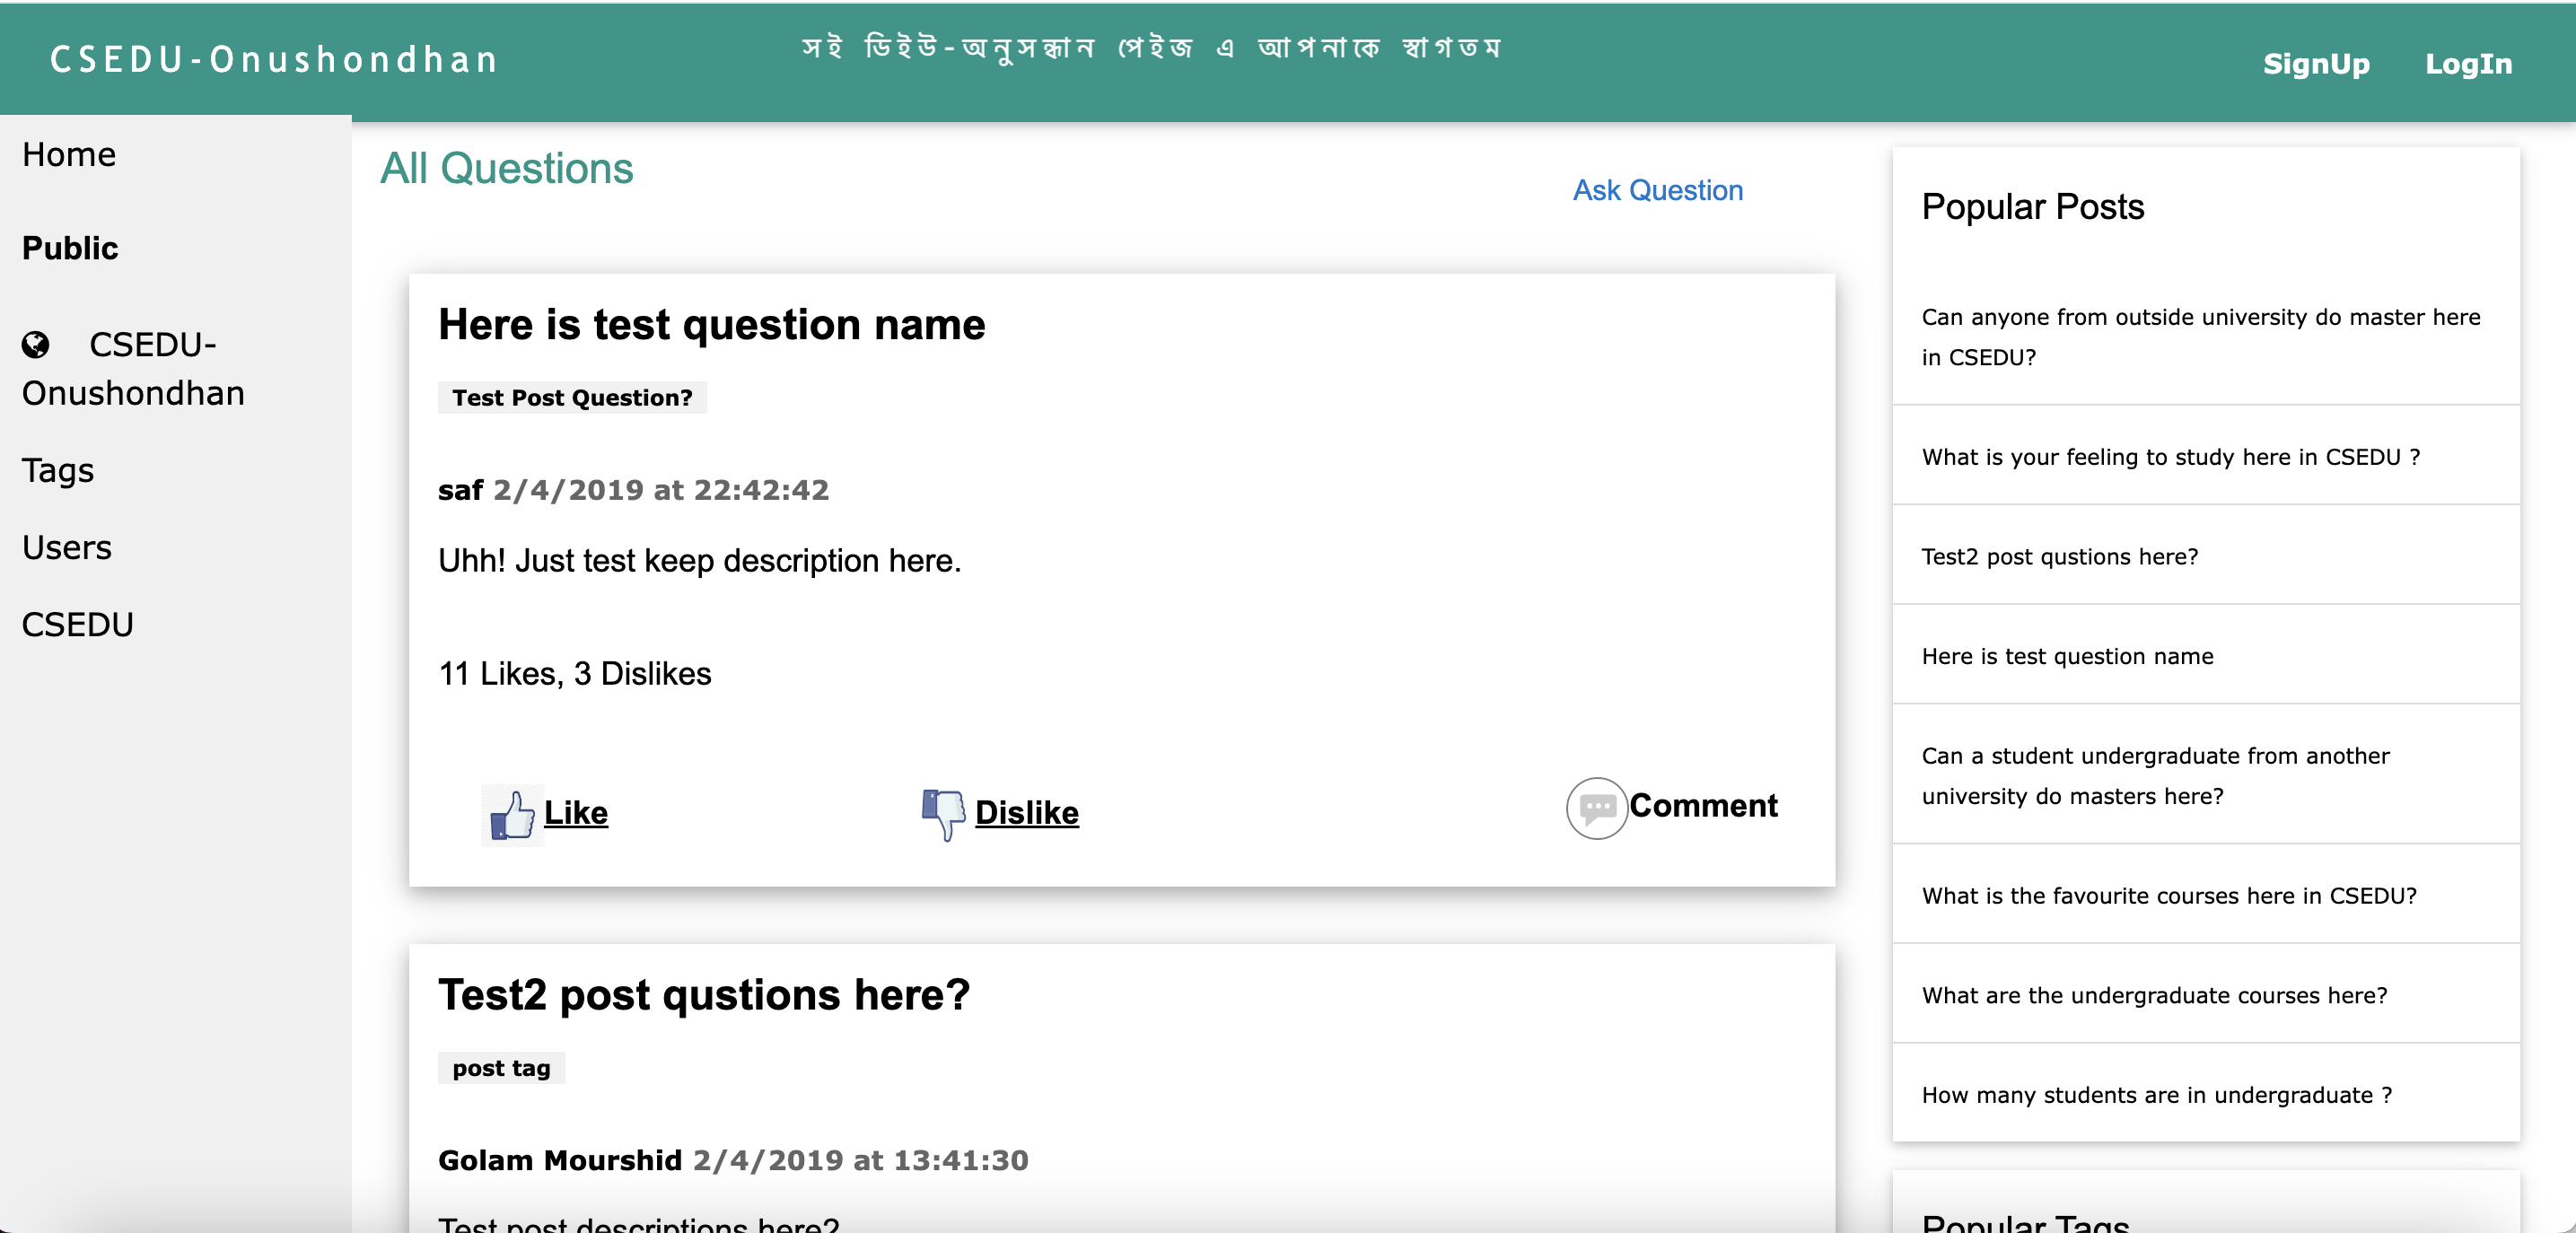Click the thumbs-down Dislike icon
Viewport: 2576px width, 1233px height.
pyautogui.click(x=942, y=814)
